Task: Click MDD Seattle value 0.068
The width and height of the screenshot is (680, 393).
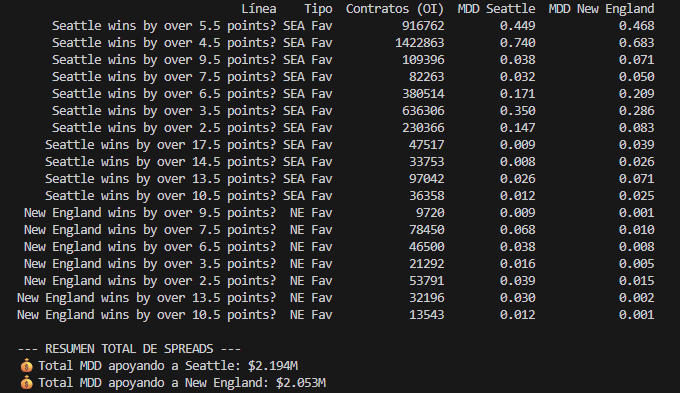Action: 517,229
